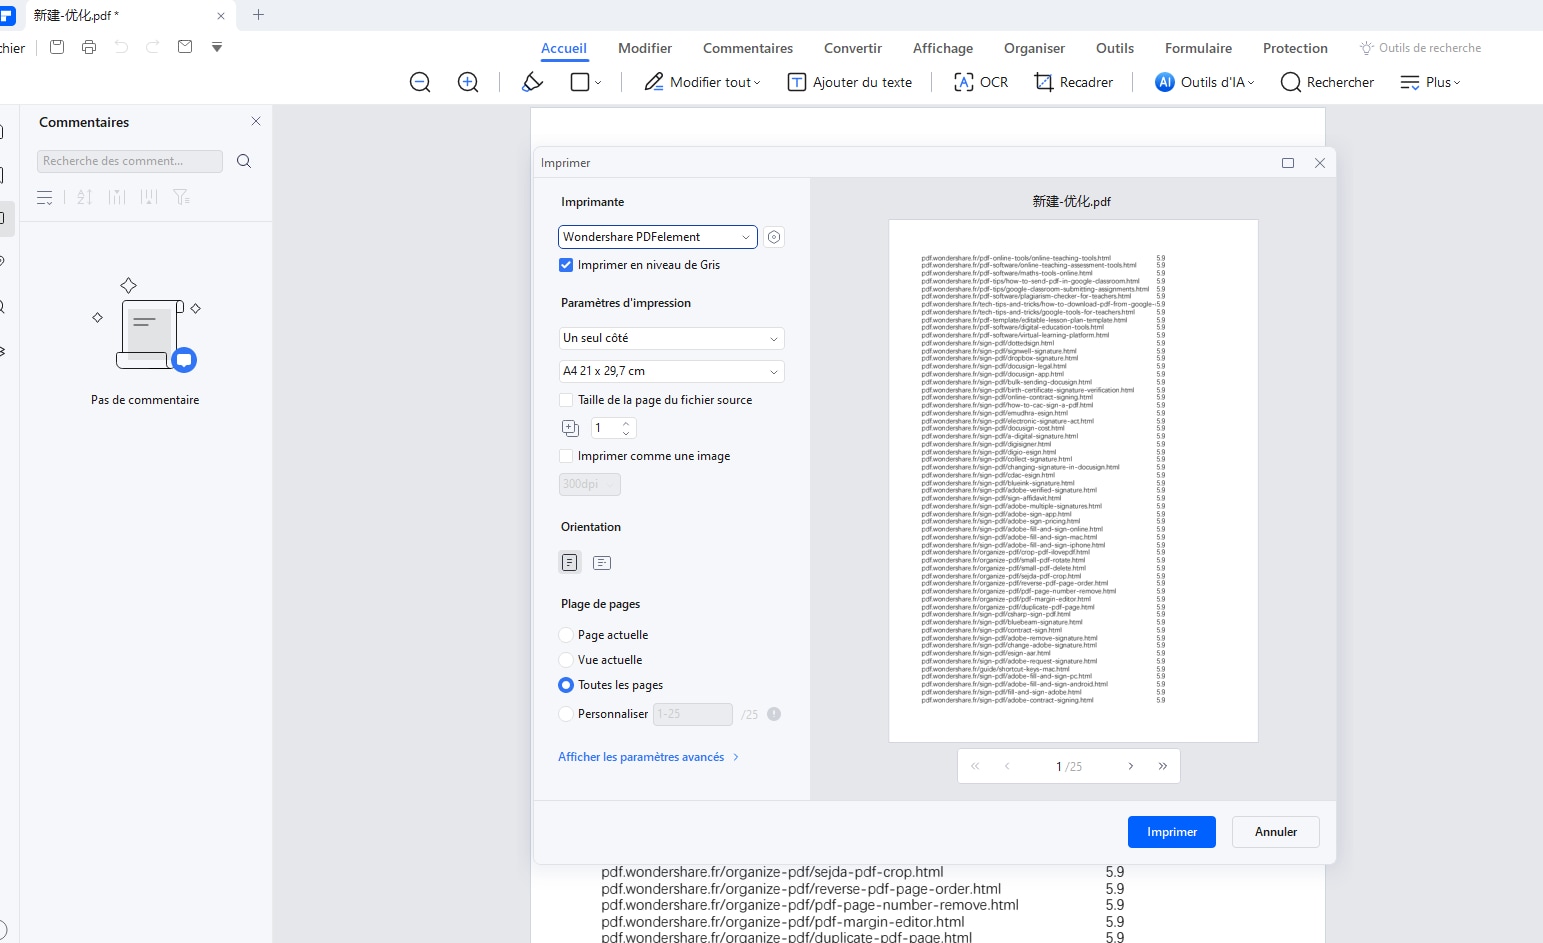Screen dimensions: 1543x943
Task: Open a new tab with plus icon
Action: [258, 15]
